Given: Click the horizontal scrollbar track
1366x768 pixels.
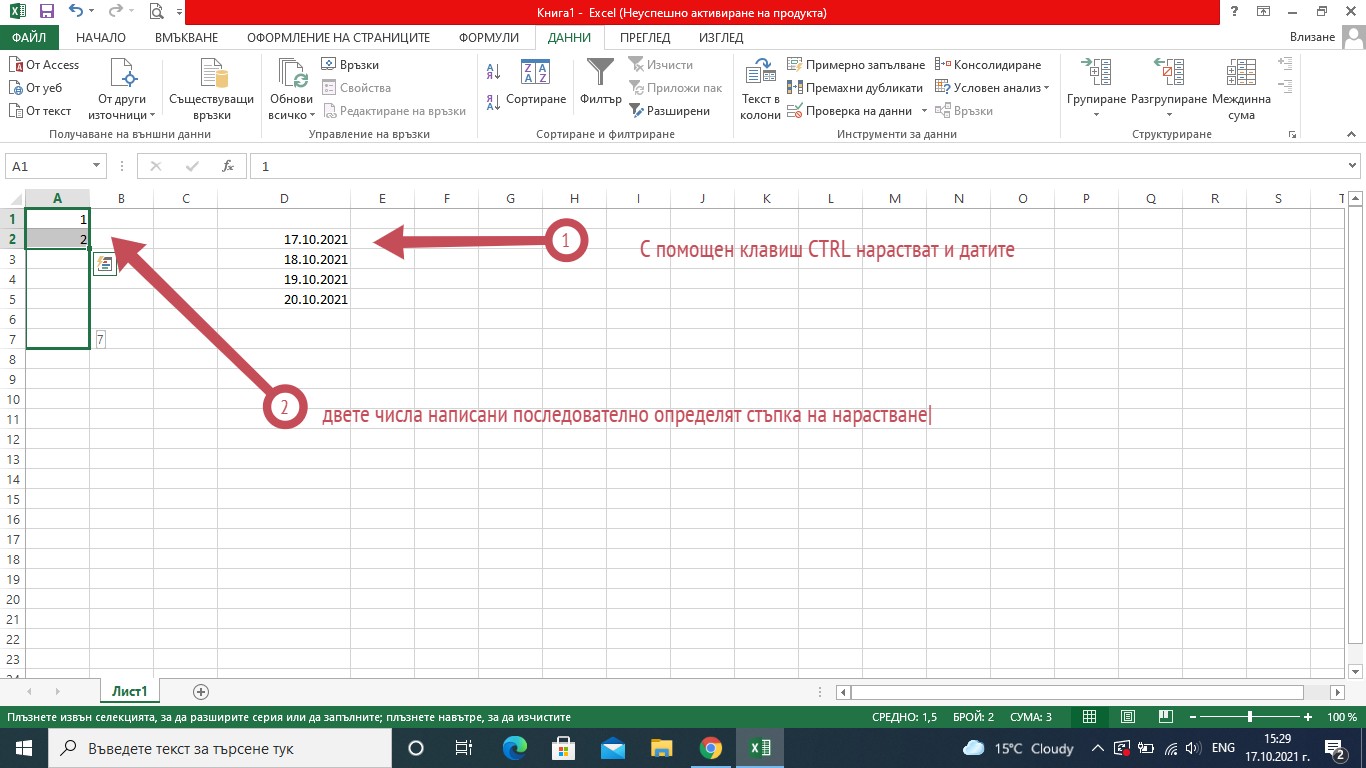Looking at the screenshot, I should click(1077, 692).
